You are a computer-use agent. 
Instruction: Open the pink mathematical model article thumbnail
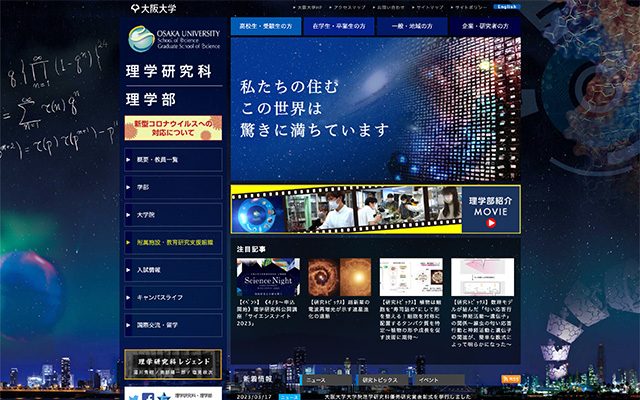click(482, 277)
